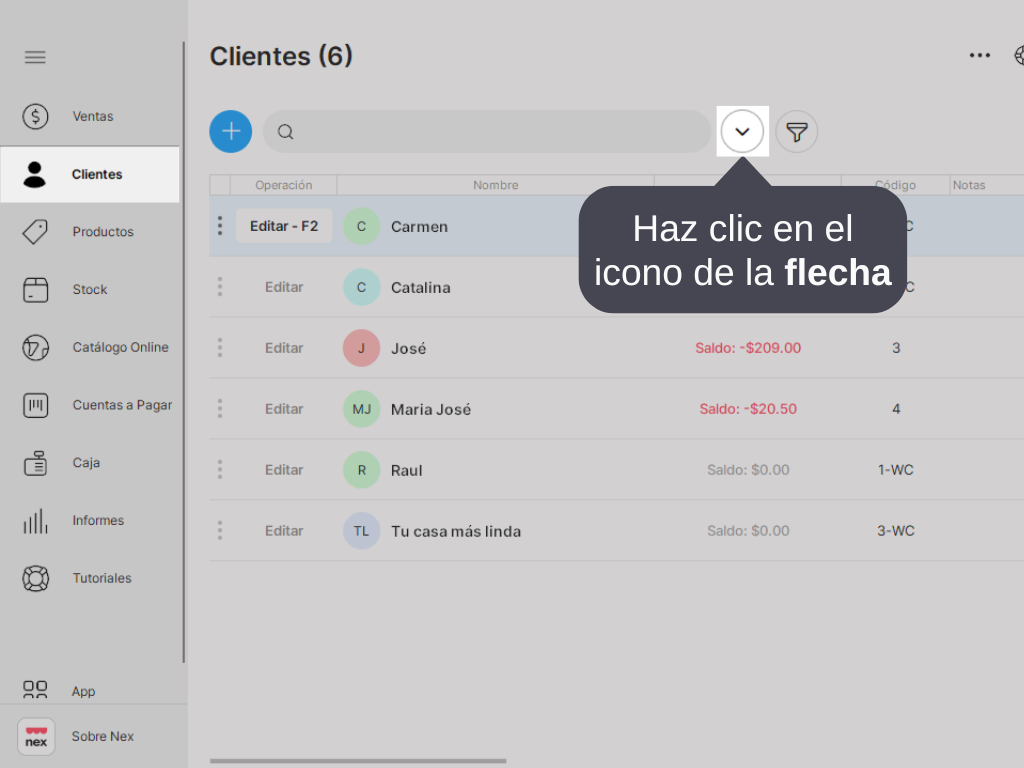Click the Operación column header
1024x768 pixels.
pos(283,185)
